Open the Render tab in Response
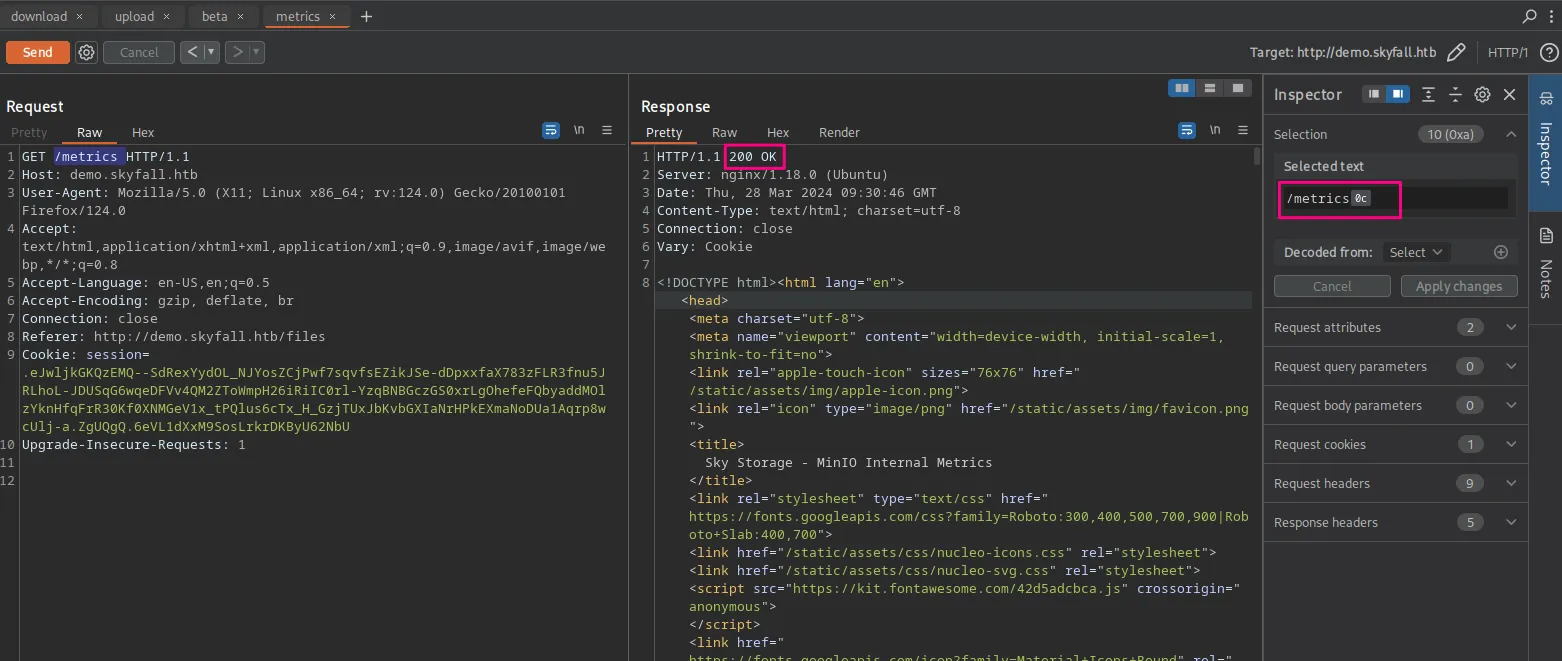The image size is (1562, 661). (x=839, y=132)
